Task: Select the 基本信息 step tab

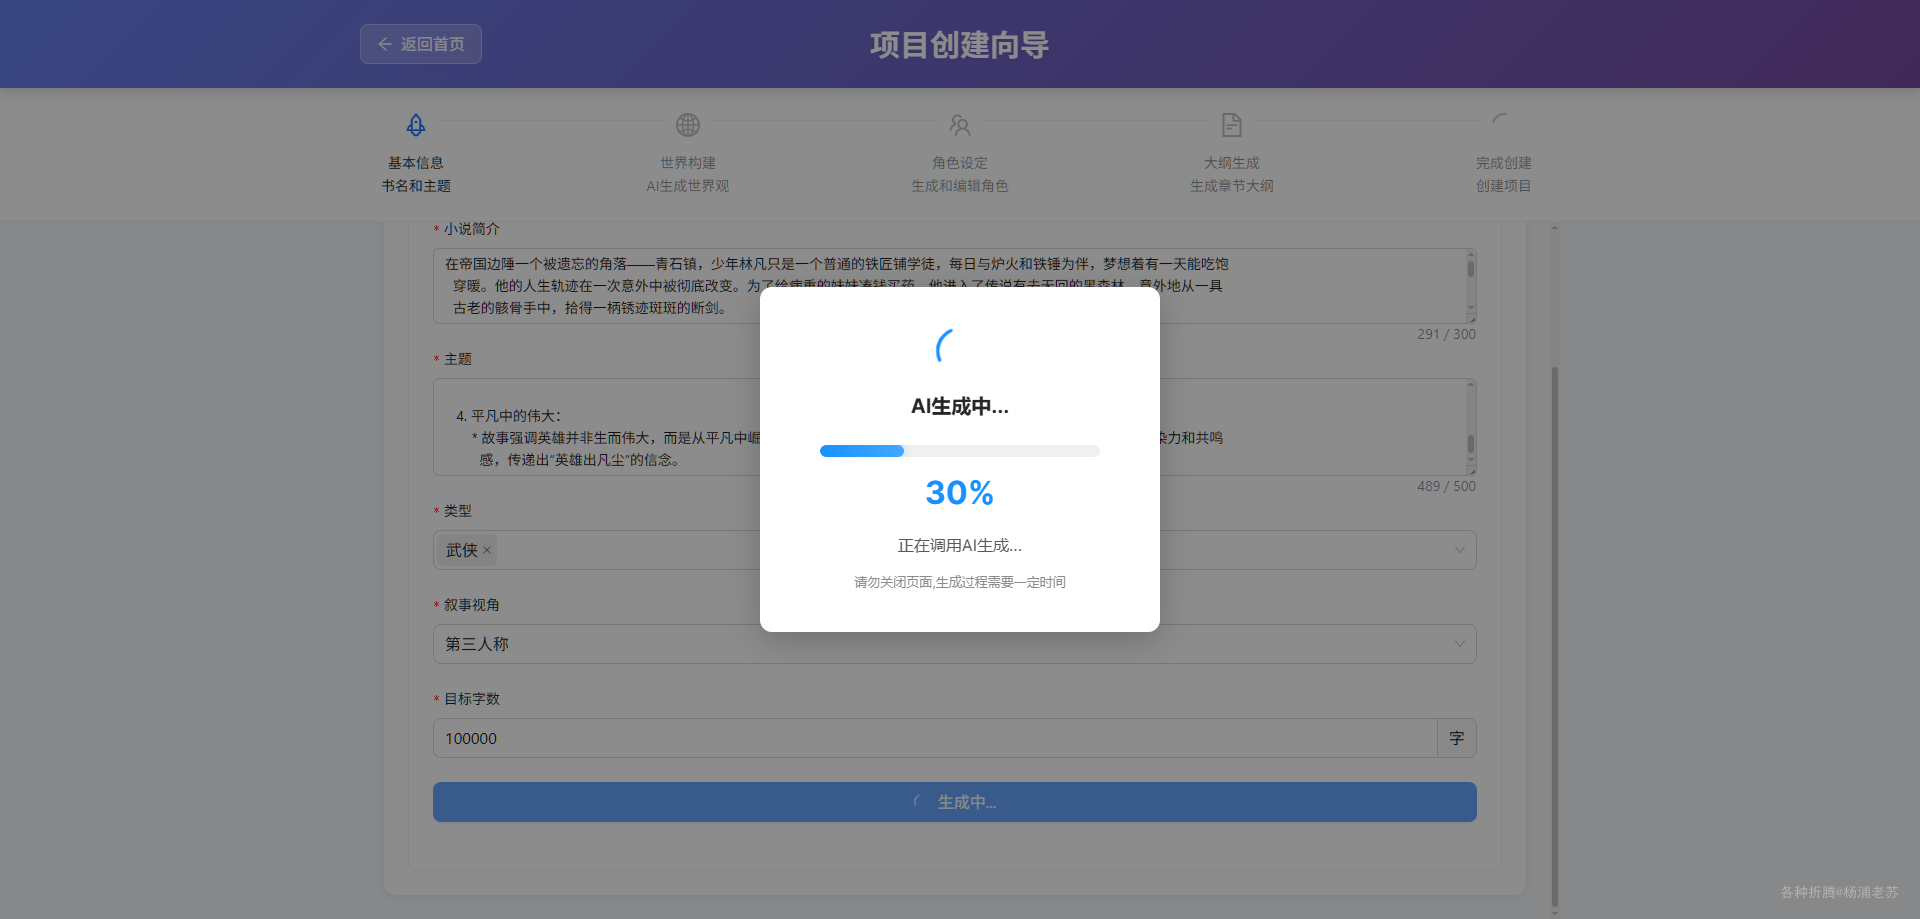Action: click(416, 153)
